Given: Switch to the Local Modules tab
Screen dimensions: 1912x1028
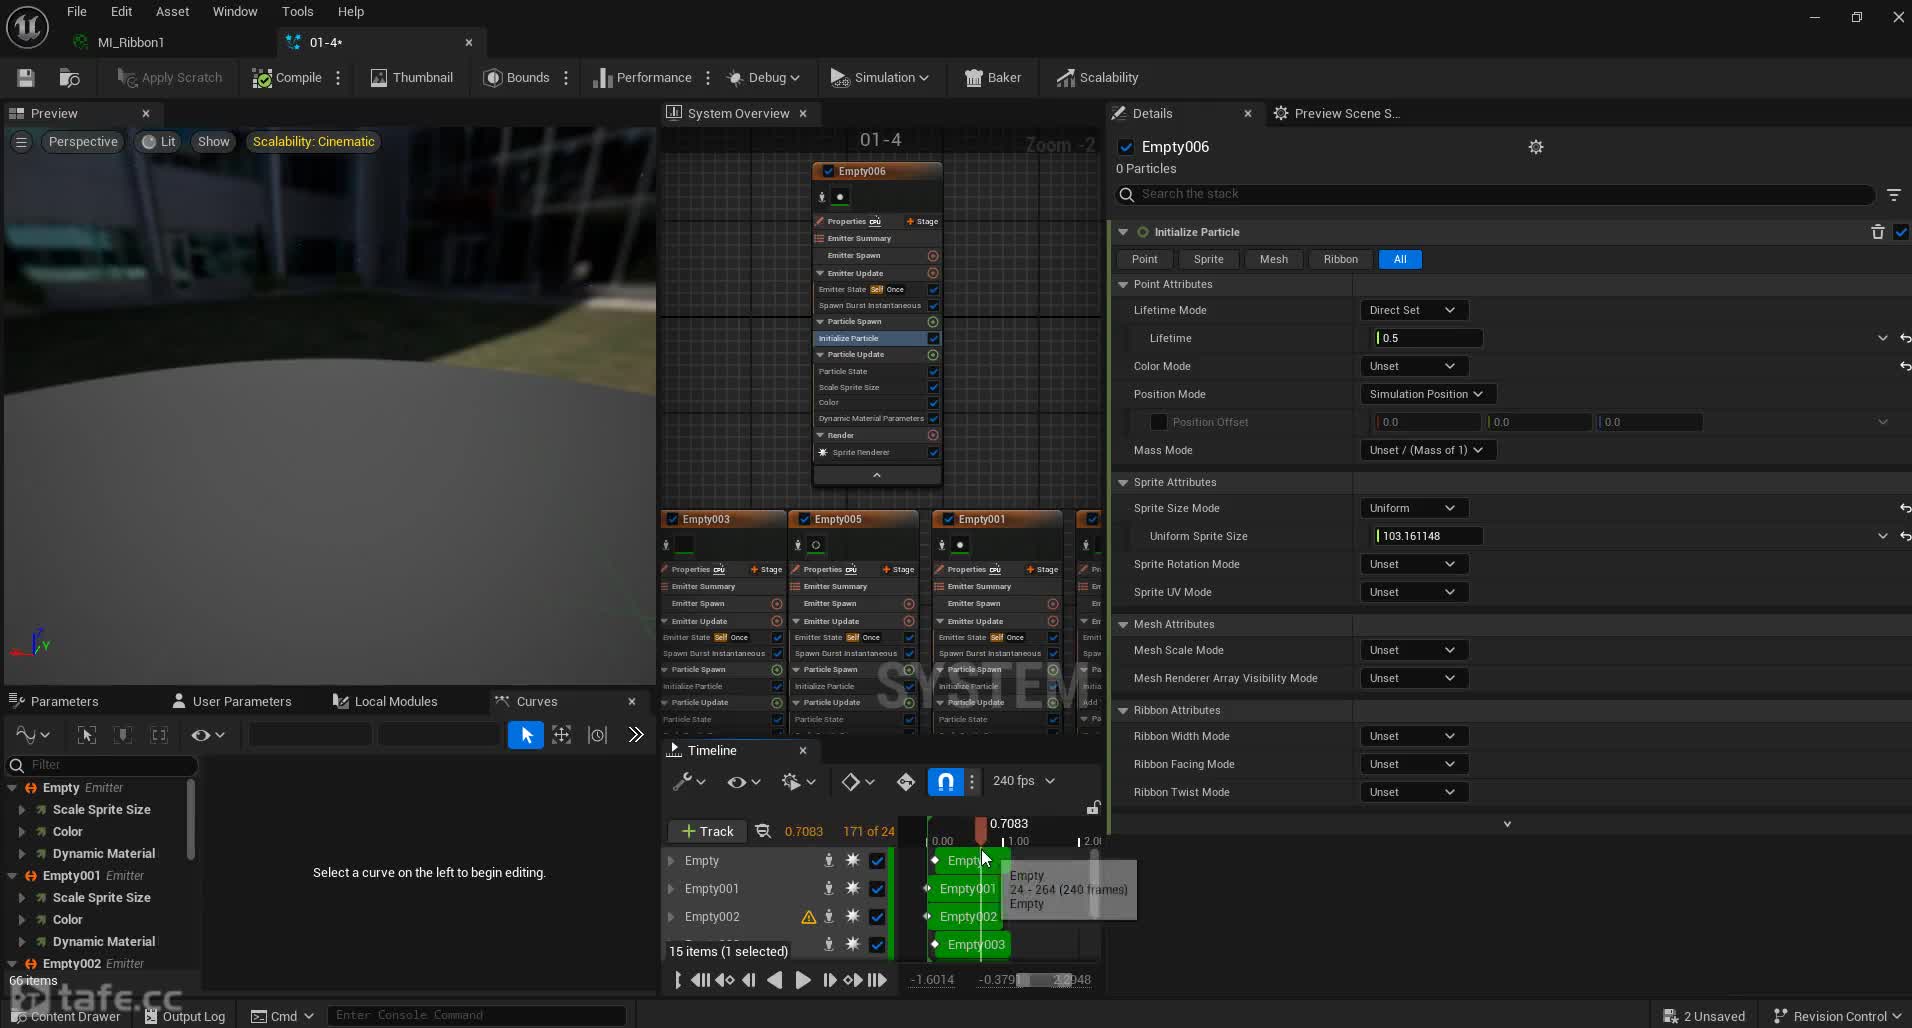Looking at the screenshot, I should [386, 701].
